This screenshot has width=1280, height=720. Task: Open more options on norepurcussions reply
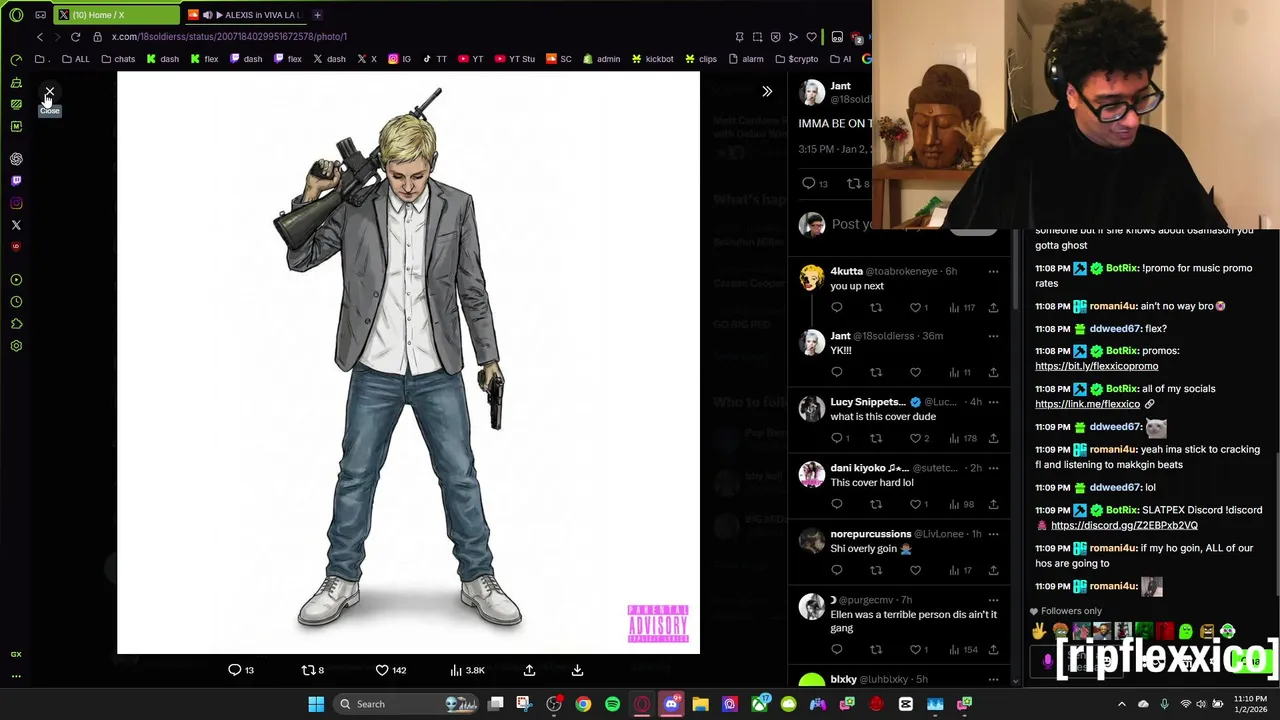(993, 534)
